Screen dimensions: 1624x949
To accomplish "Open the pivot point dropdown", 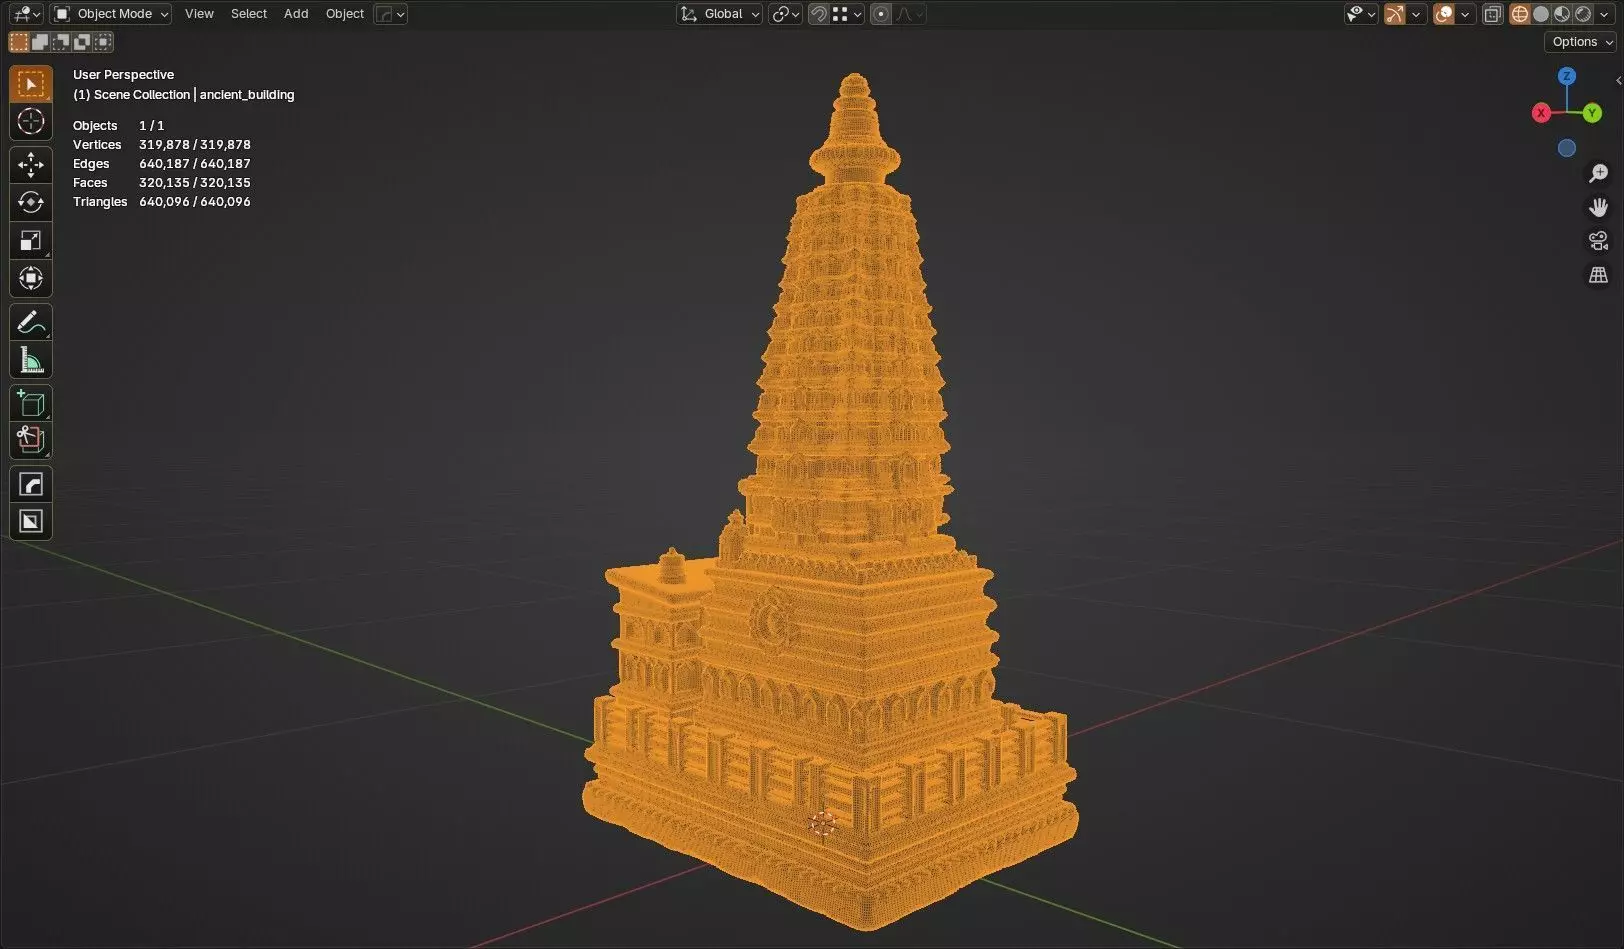I will point(785,14).
